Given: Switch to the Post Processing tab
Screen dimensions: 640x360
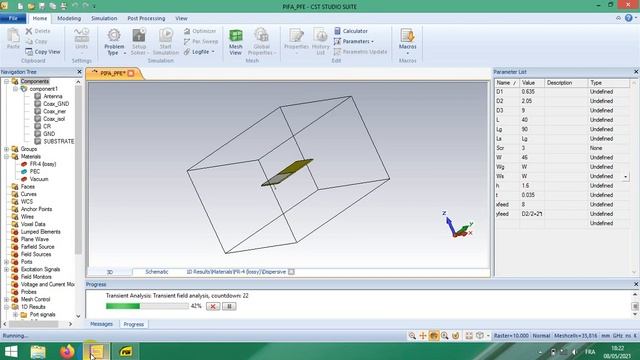Looking at the screenshot, I should point(146,18).
